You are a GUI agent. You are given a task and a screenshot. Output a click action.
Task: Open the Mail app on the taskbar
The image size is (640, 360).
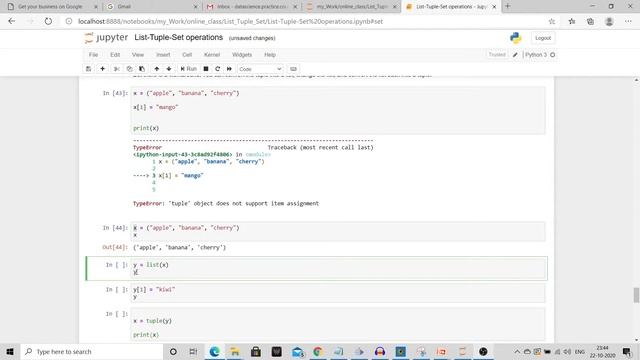298,351
